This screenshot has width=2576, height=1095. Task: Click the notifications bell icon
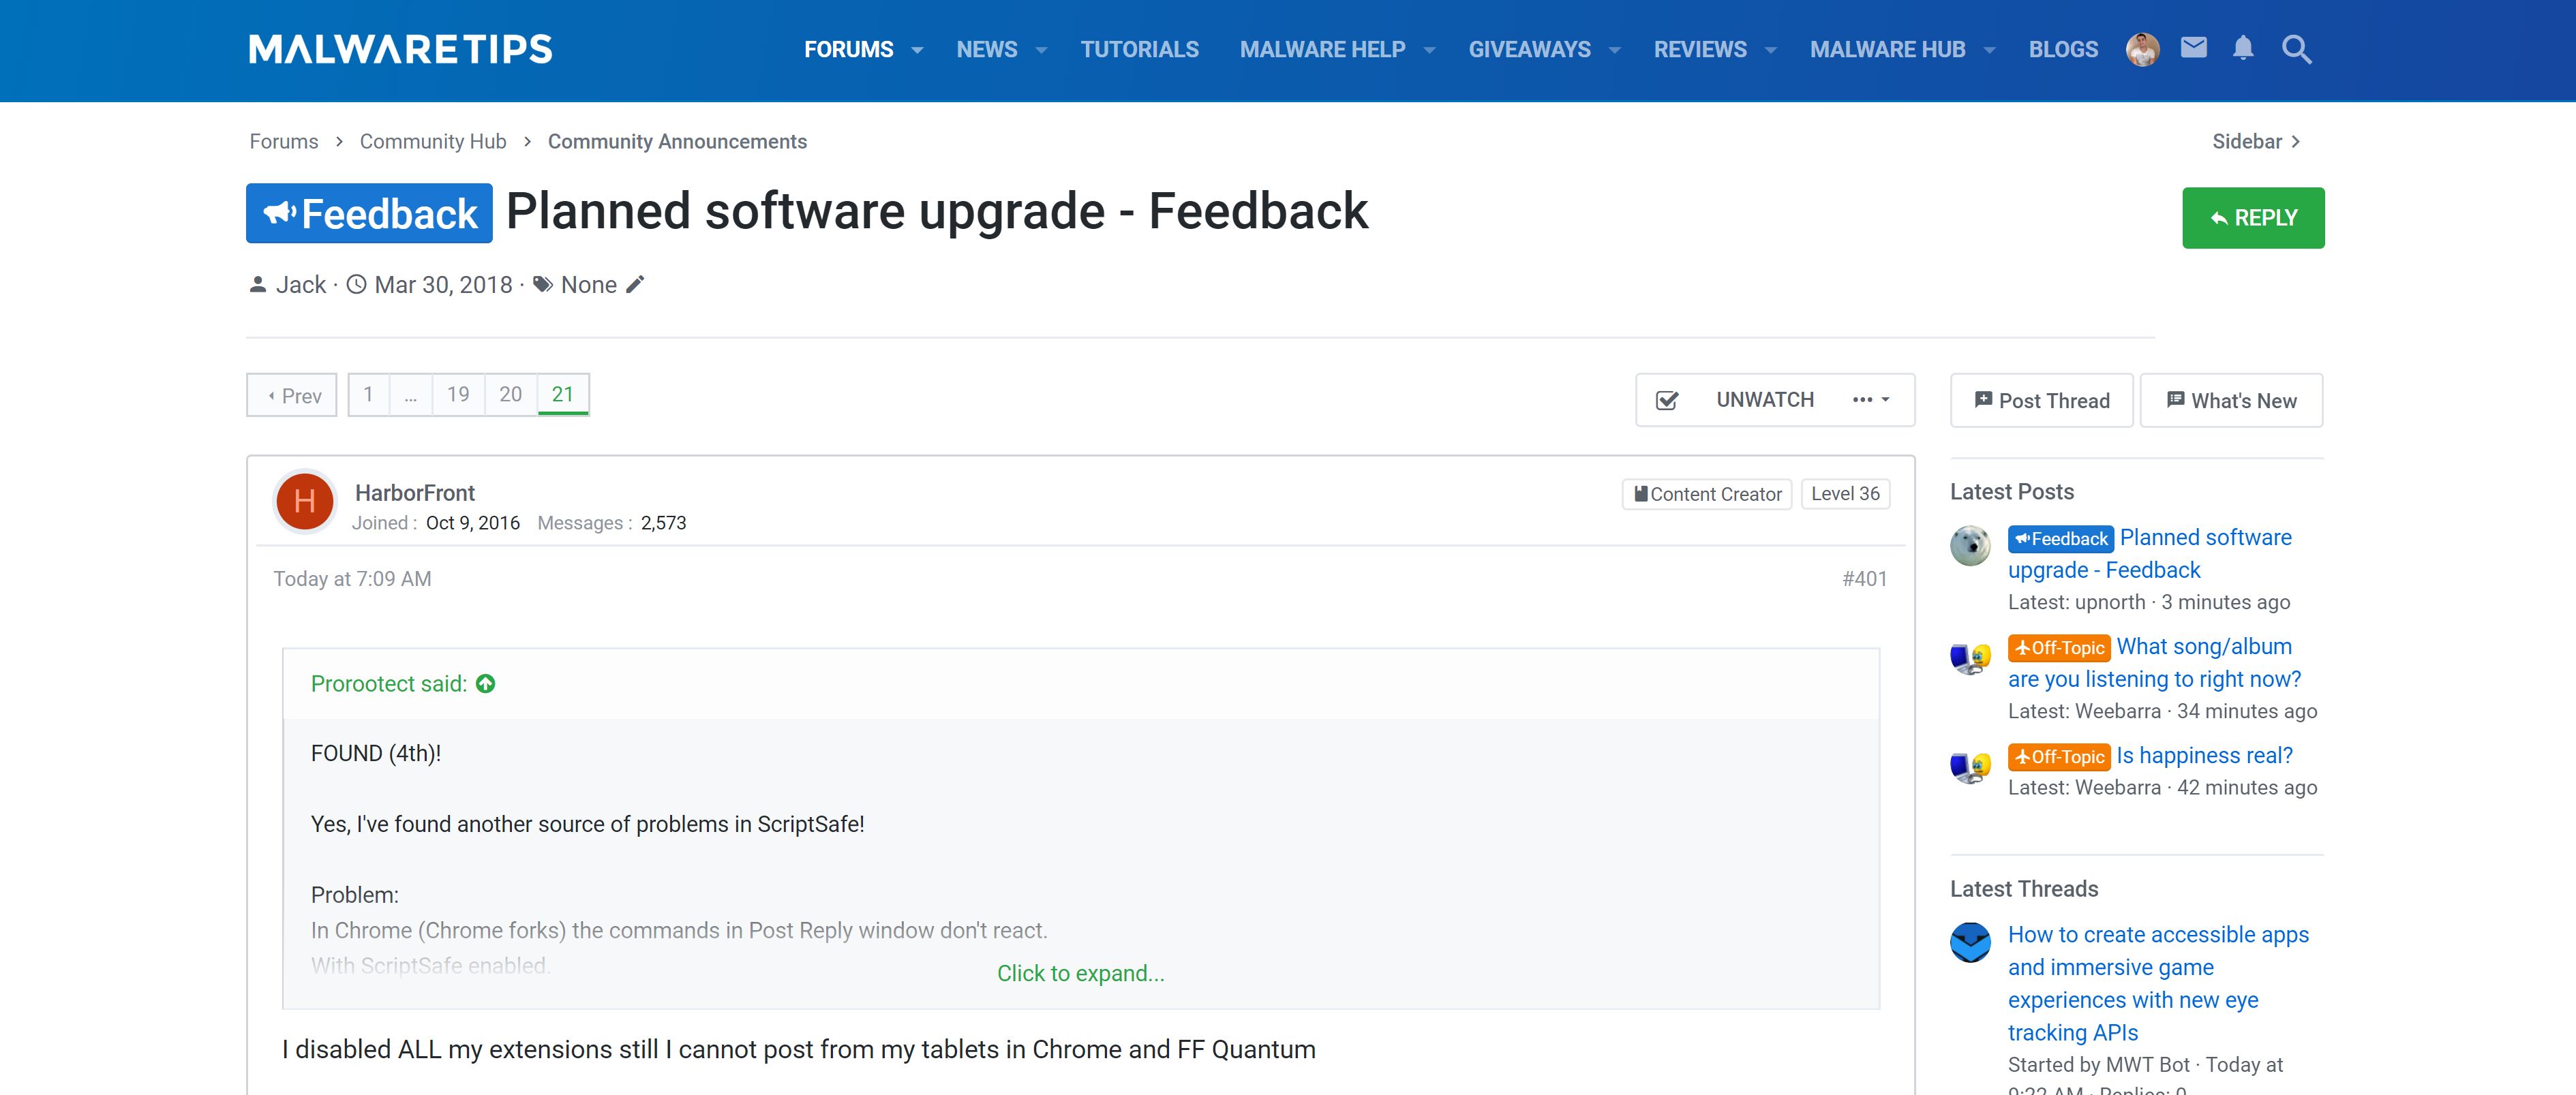[2243, 48]
